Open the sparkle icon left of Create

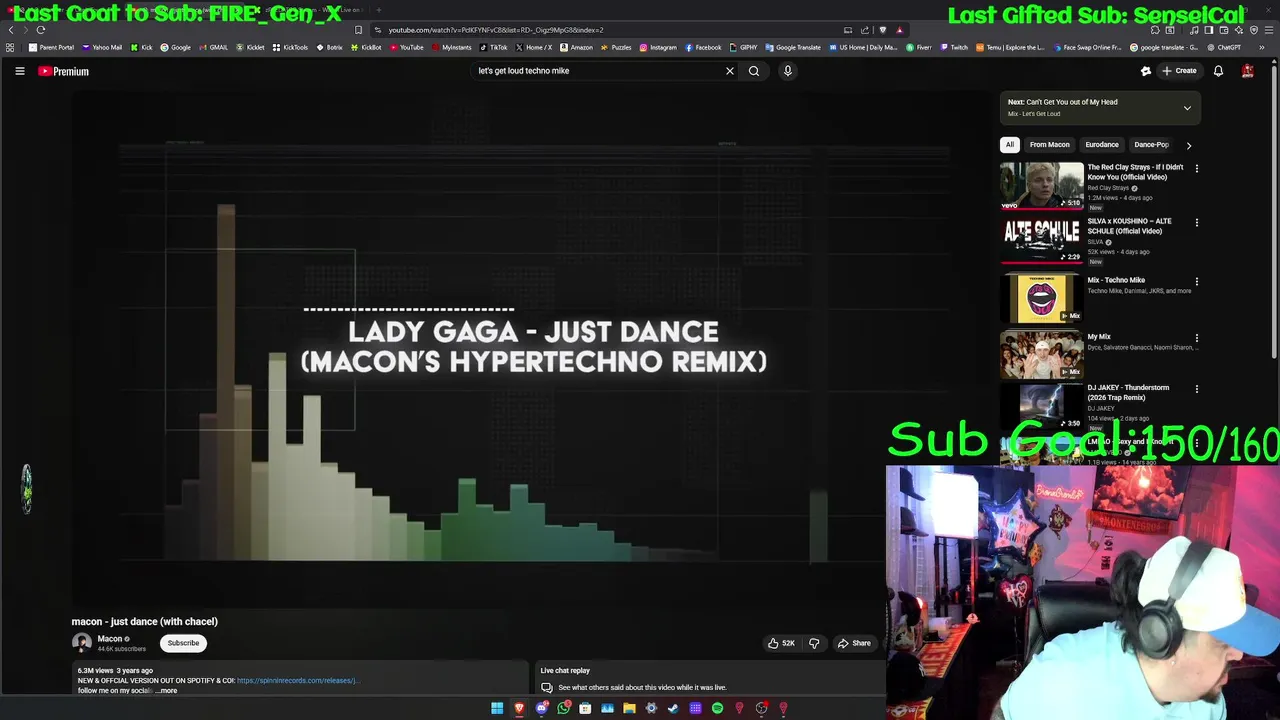[x=1146, y=71]
